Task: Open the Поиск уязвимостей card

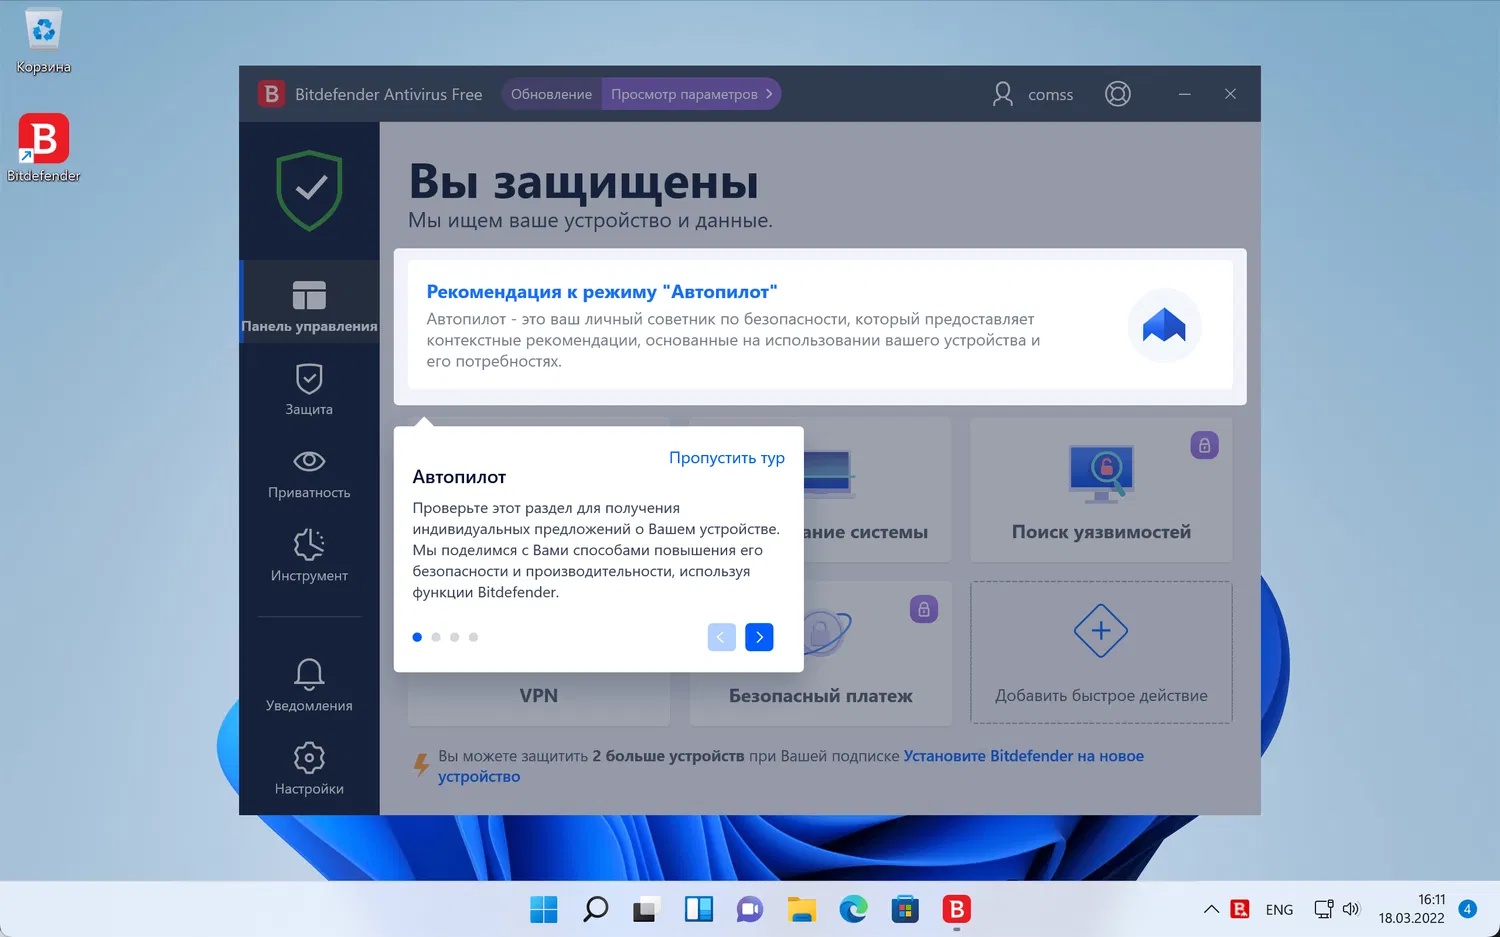Action: click(1101, 490)
